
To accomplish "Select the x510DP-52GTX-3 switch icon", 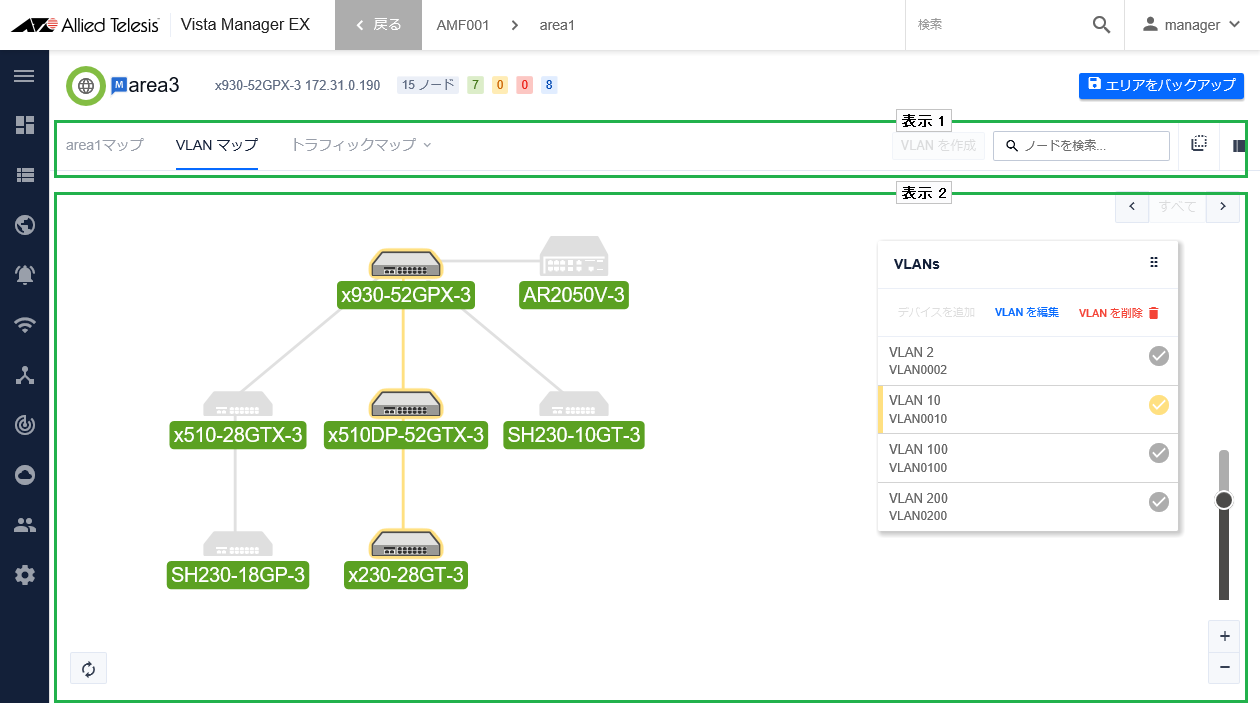I will (x=405, y=404).
